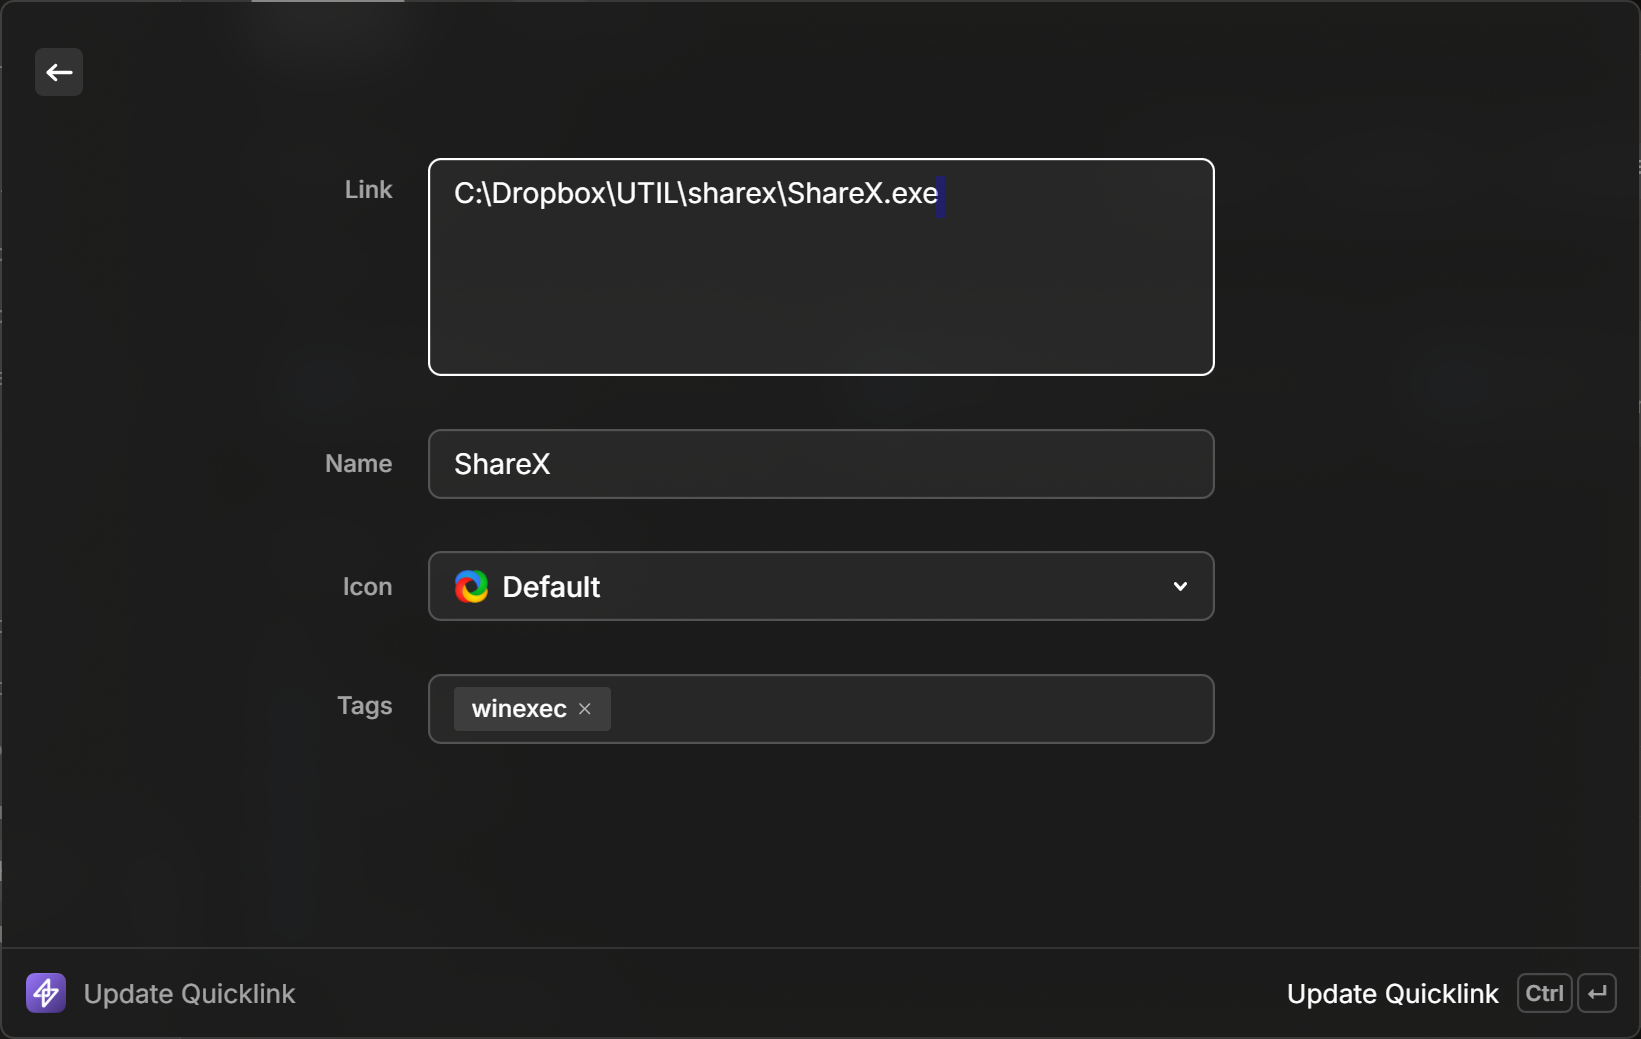Click into the Name field containing ShareX
The height and width of the screenshot is (1039, 1641).
[821, 464]
